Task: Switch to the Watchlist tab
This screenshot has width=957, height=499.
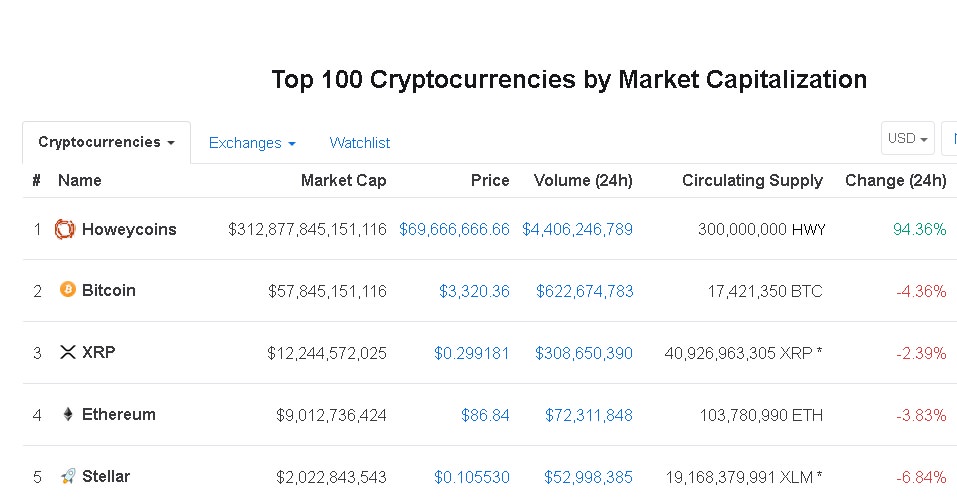Action: coord(359,143)
